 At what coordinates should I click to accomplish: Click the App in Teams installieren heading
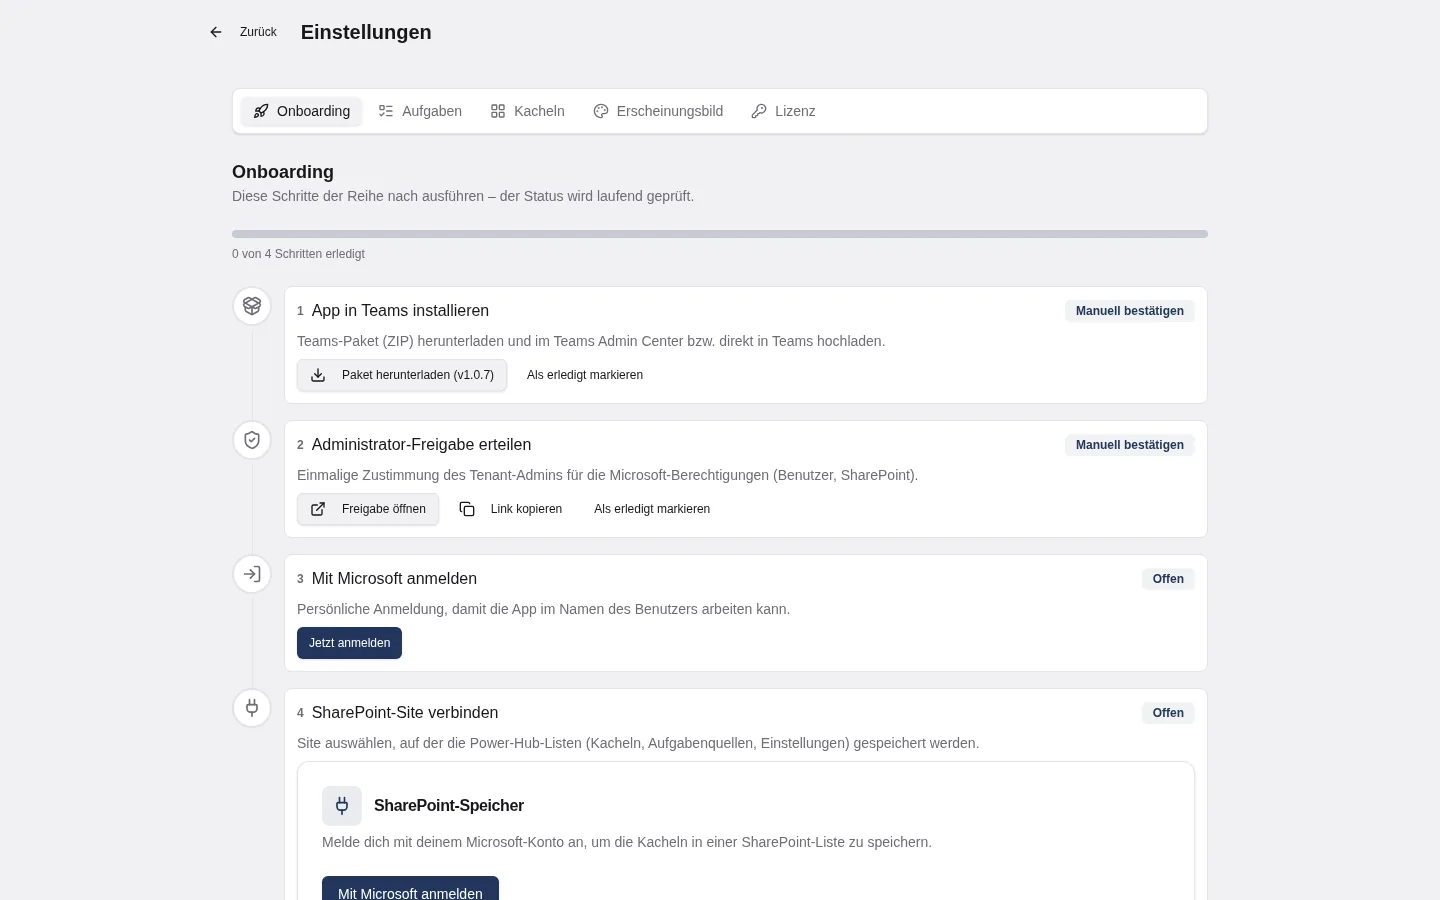coord(400,311)
